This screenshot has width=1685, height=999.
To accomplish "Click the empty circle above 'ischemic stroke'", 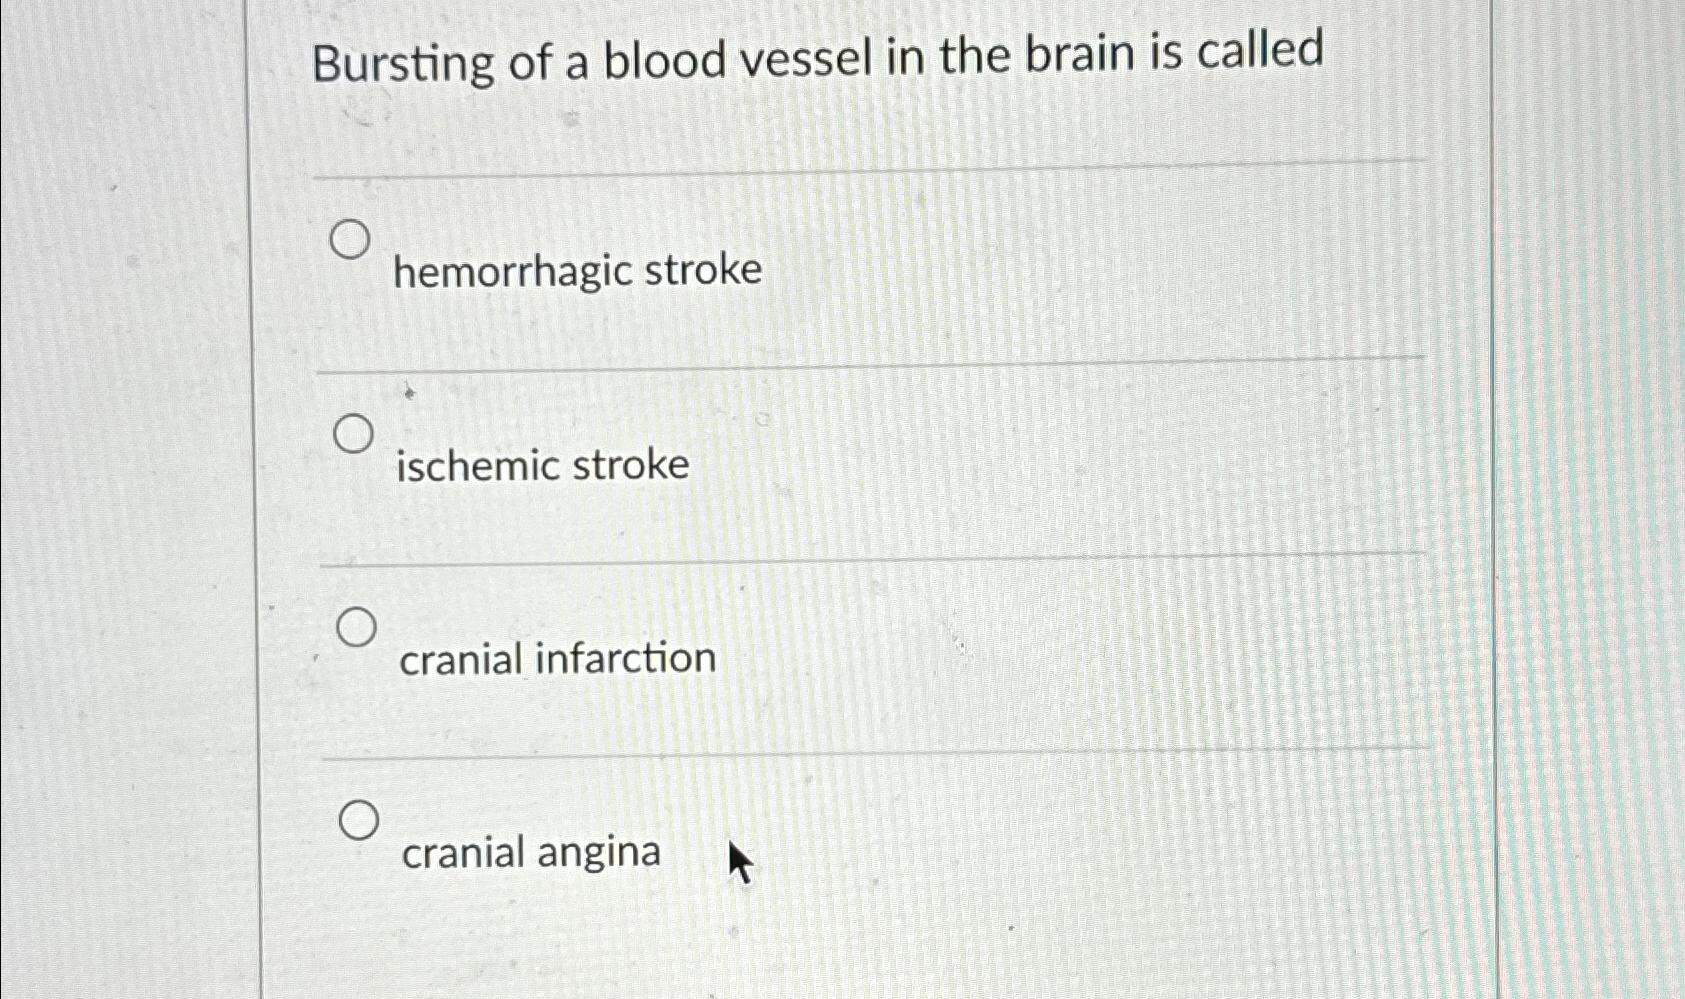I will pyautogui.click(x=352, y=435).
